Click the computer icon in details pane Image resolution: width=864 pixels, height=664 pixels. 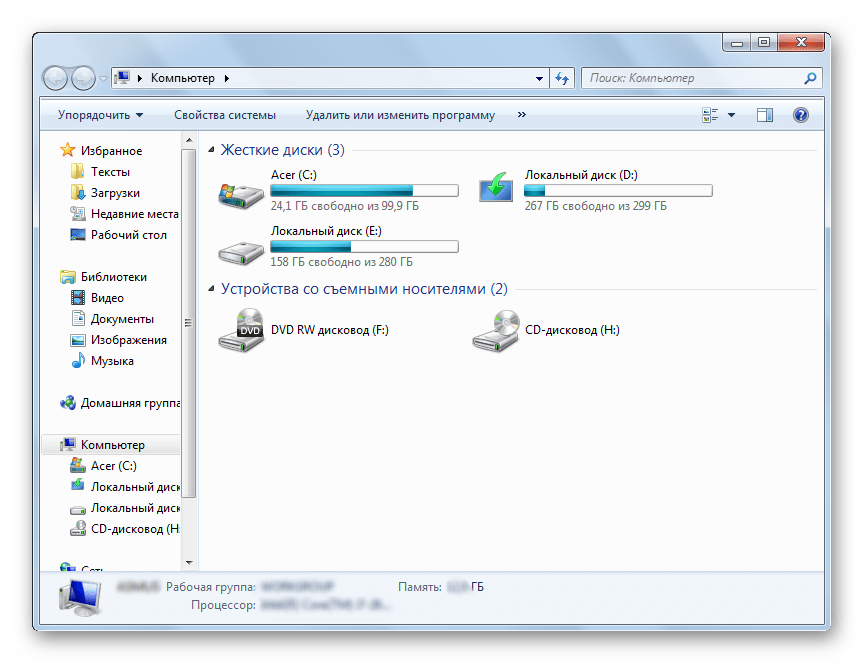tap(80, 597)
